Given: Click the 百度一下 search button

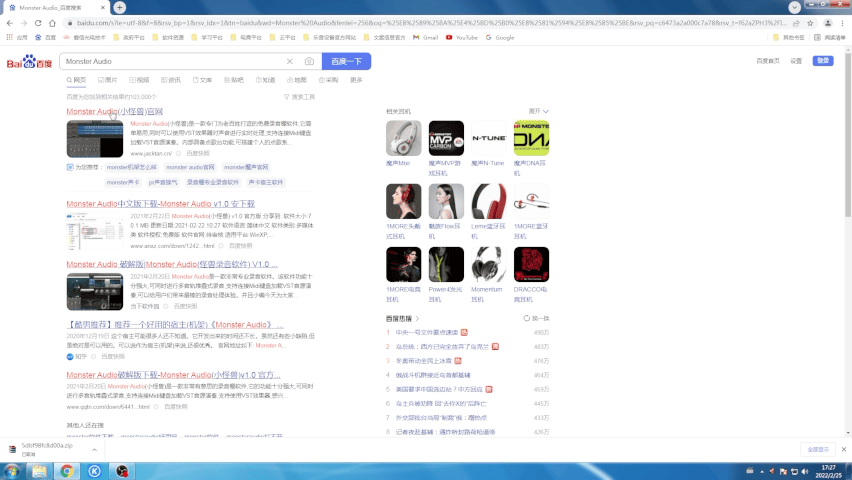Looking at the screenshot, I should point(347,61).
